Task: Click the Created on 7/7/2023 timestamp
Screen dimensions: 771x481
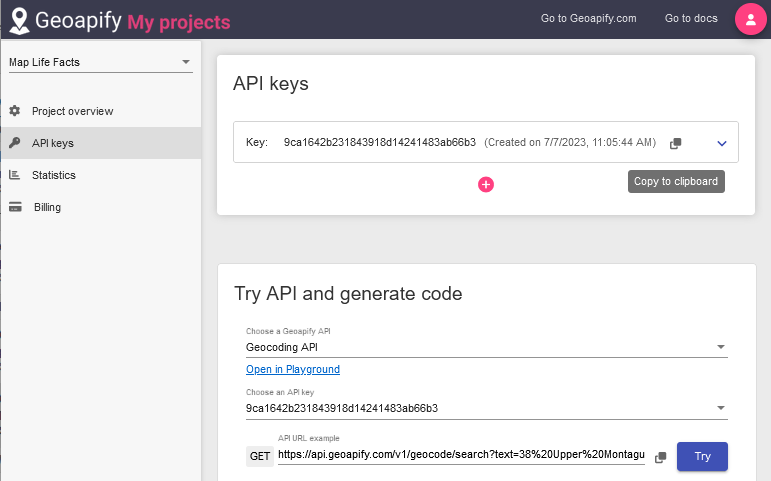Action: (x=570, y=143)
